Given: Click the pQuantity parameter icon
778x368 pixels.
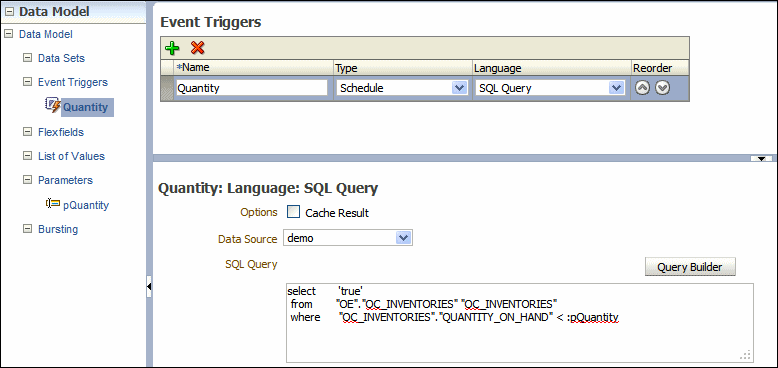Looking at the screenshot, I should pos(53,203).
